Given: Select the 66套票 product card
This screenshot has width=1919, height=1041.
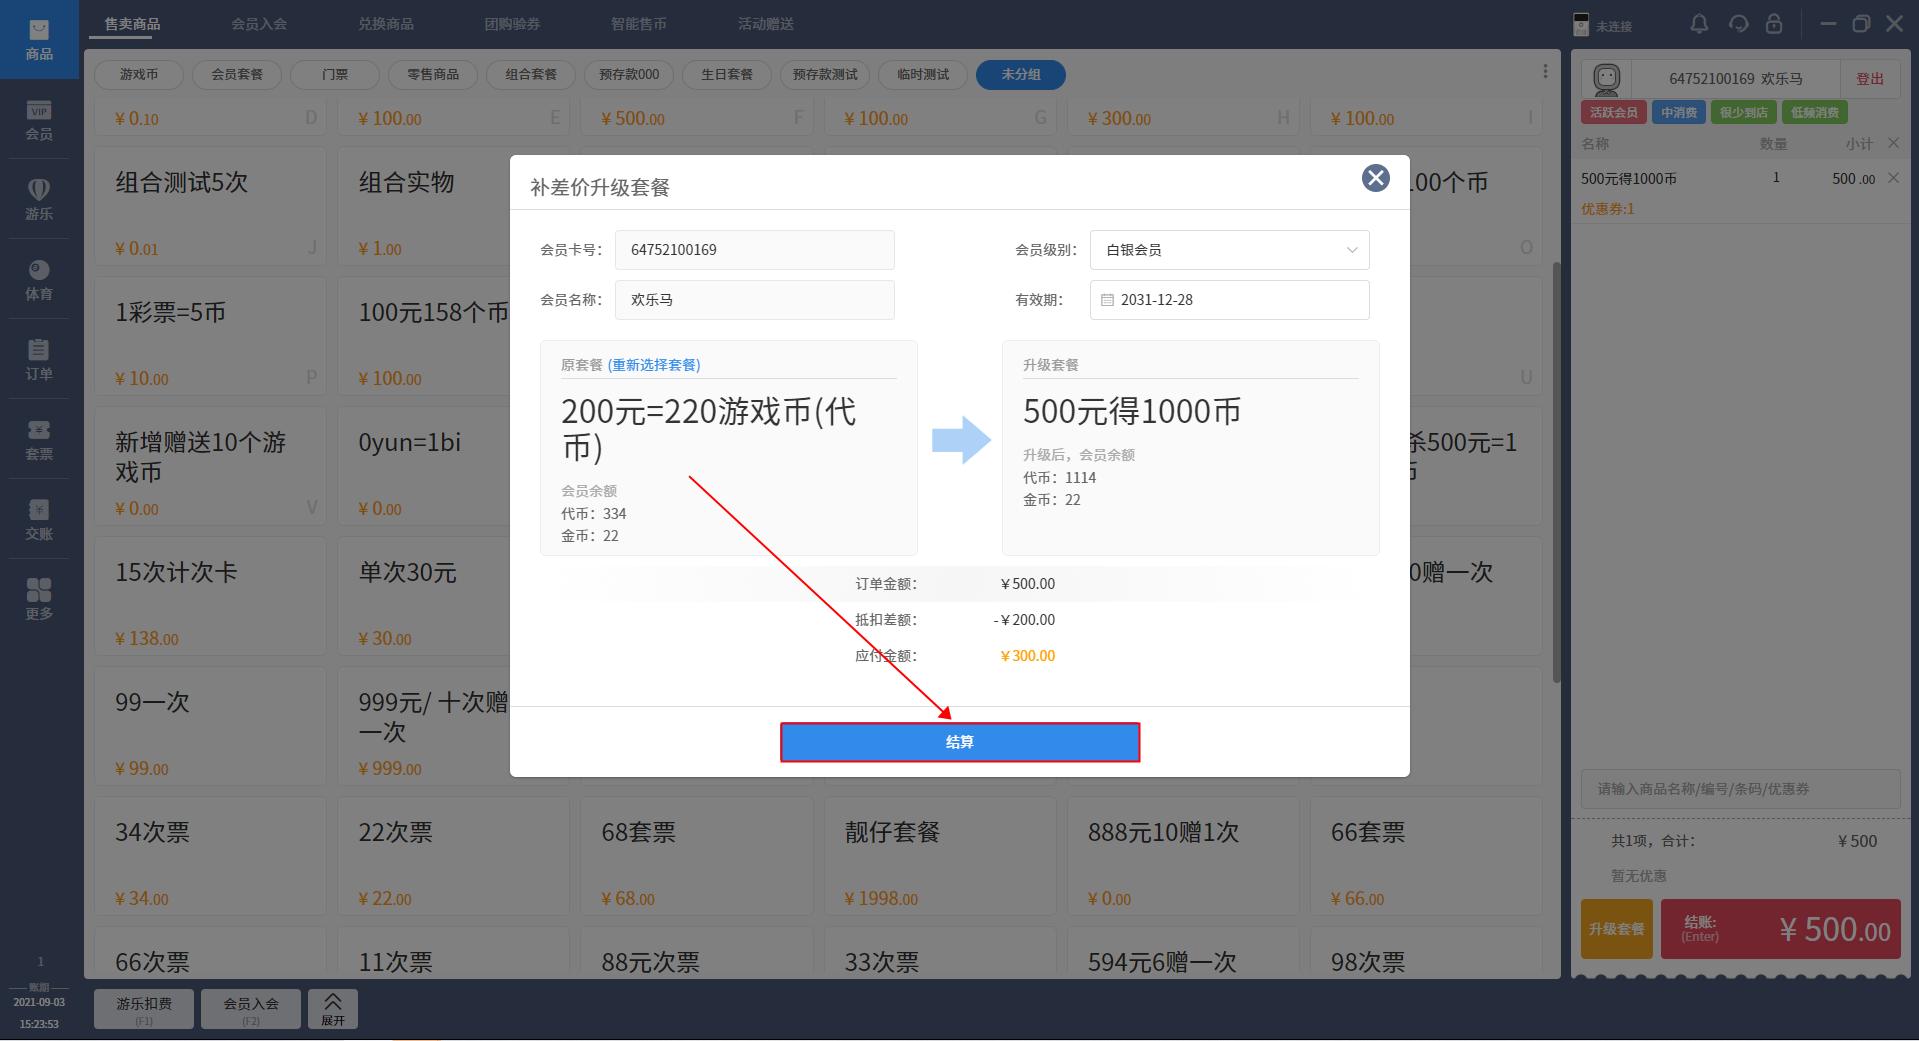Looking at the screenshot, I should coord(1427,855).
